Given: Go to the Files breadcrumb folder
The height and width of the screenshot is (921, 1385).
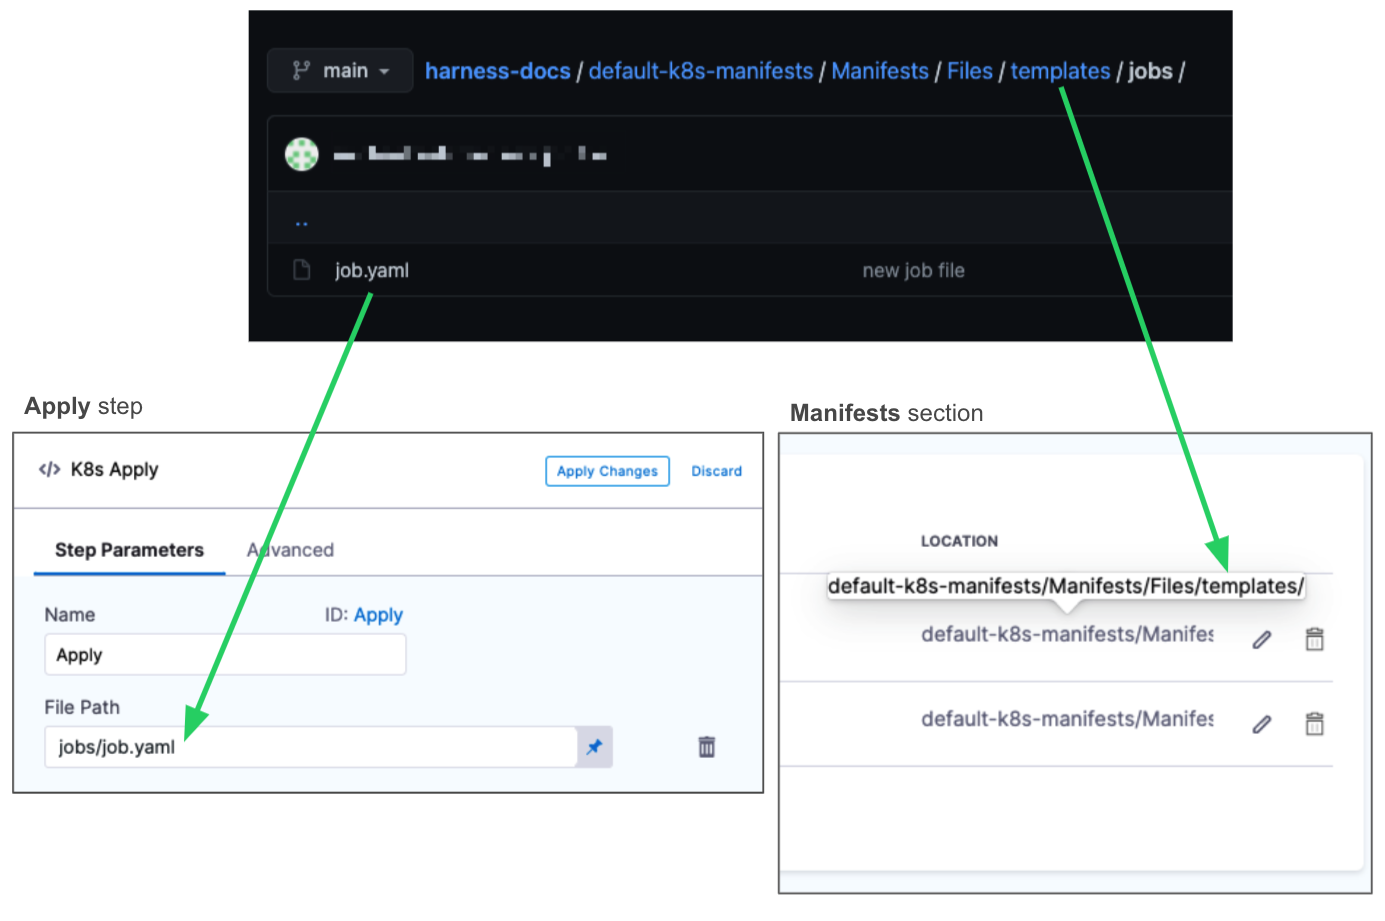Looking at the screenshot, I should tap(969, 71).
